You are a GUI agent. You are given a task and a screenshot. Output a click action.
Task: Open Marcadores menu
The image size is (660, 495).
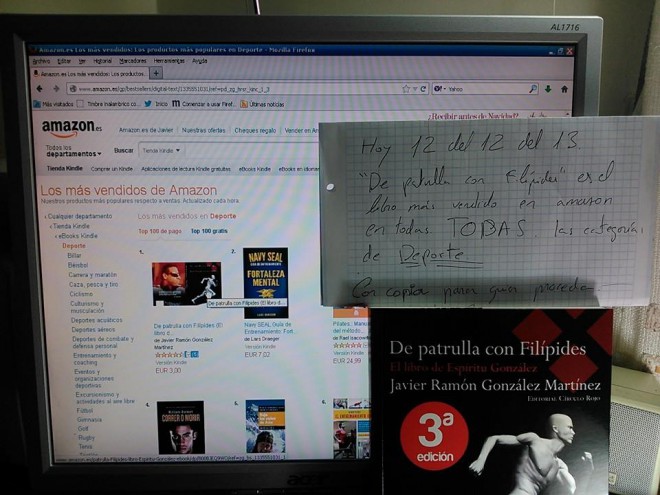(x=133, y=61)
